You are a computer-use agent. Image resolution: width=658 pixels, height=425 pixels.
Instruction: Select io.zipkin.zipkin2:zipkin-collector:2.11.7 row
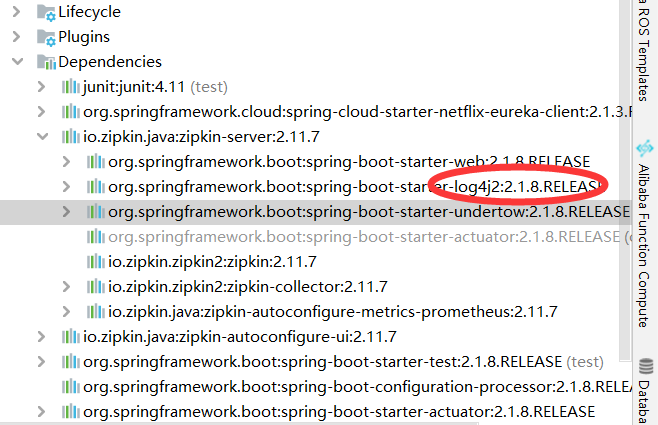pyautogui.click(x=248, y=287)
